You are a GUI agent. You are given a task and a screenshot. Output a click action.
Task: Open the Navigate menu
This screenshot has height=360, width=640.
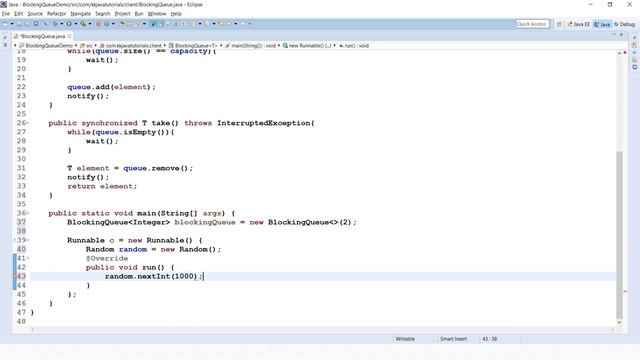80,13
